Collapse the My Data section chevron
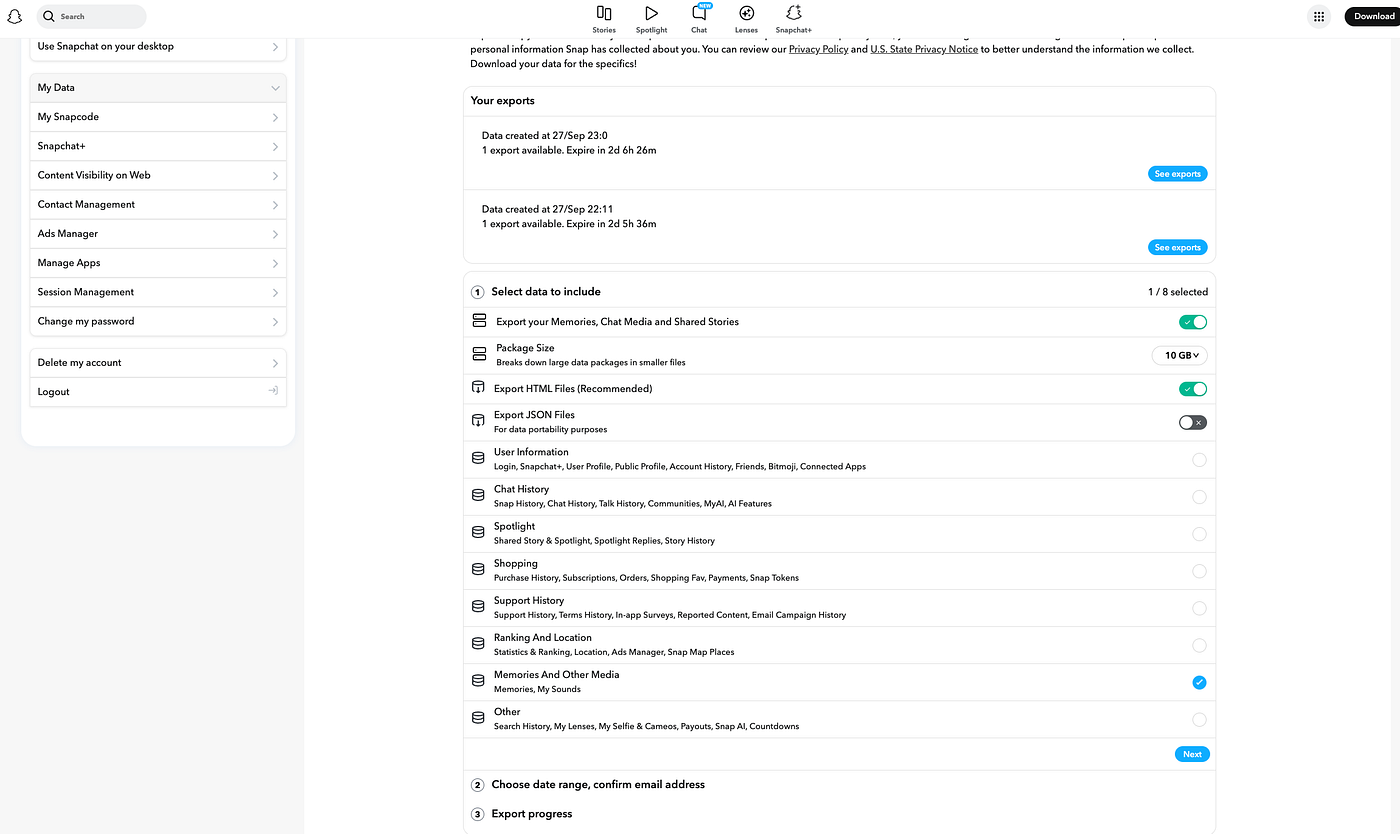Screen dimensions: 1400x834 pos(275,88)
